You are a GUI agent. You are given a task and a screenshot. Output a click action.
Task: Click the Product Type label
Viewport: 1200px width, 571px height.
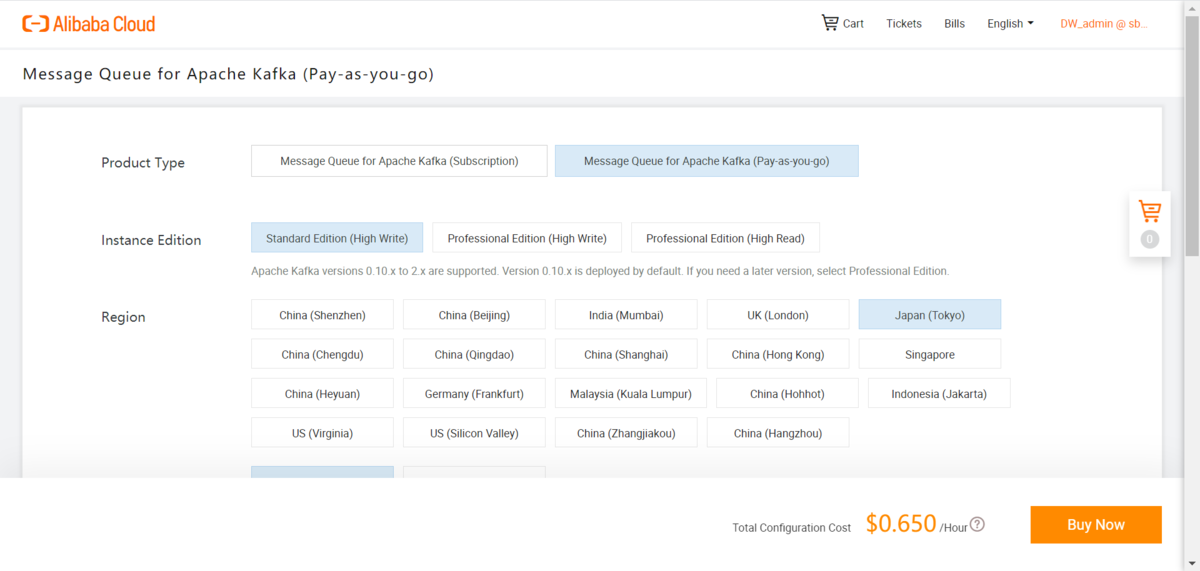pos(143,163)
